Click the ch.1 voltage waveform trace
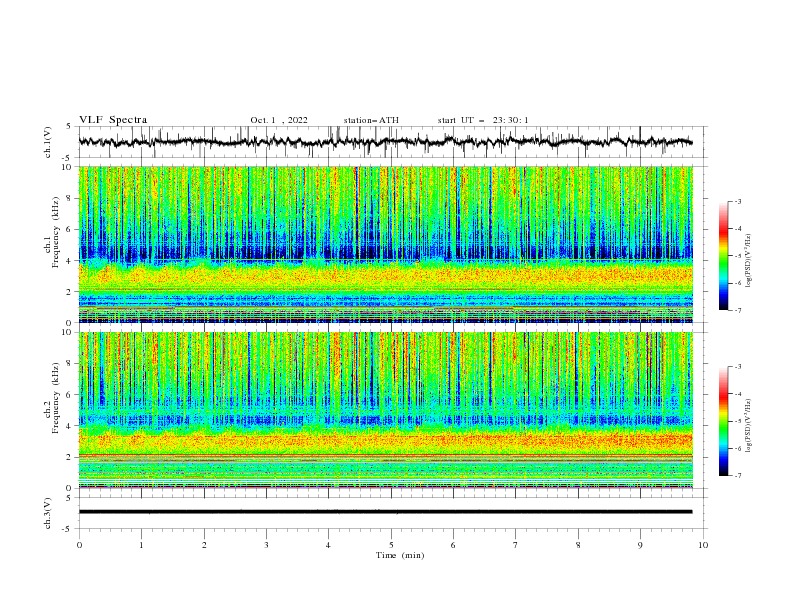Image resolution: width=792 pixels, height=612 pixels. click(385, 142)
